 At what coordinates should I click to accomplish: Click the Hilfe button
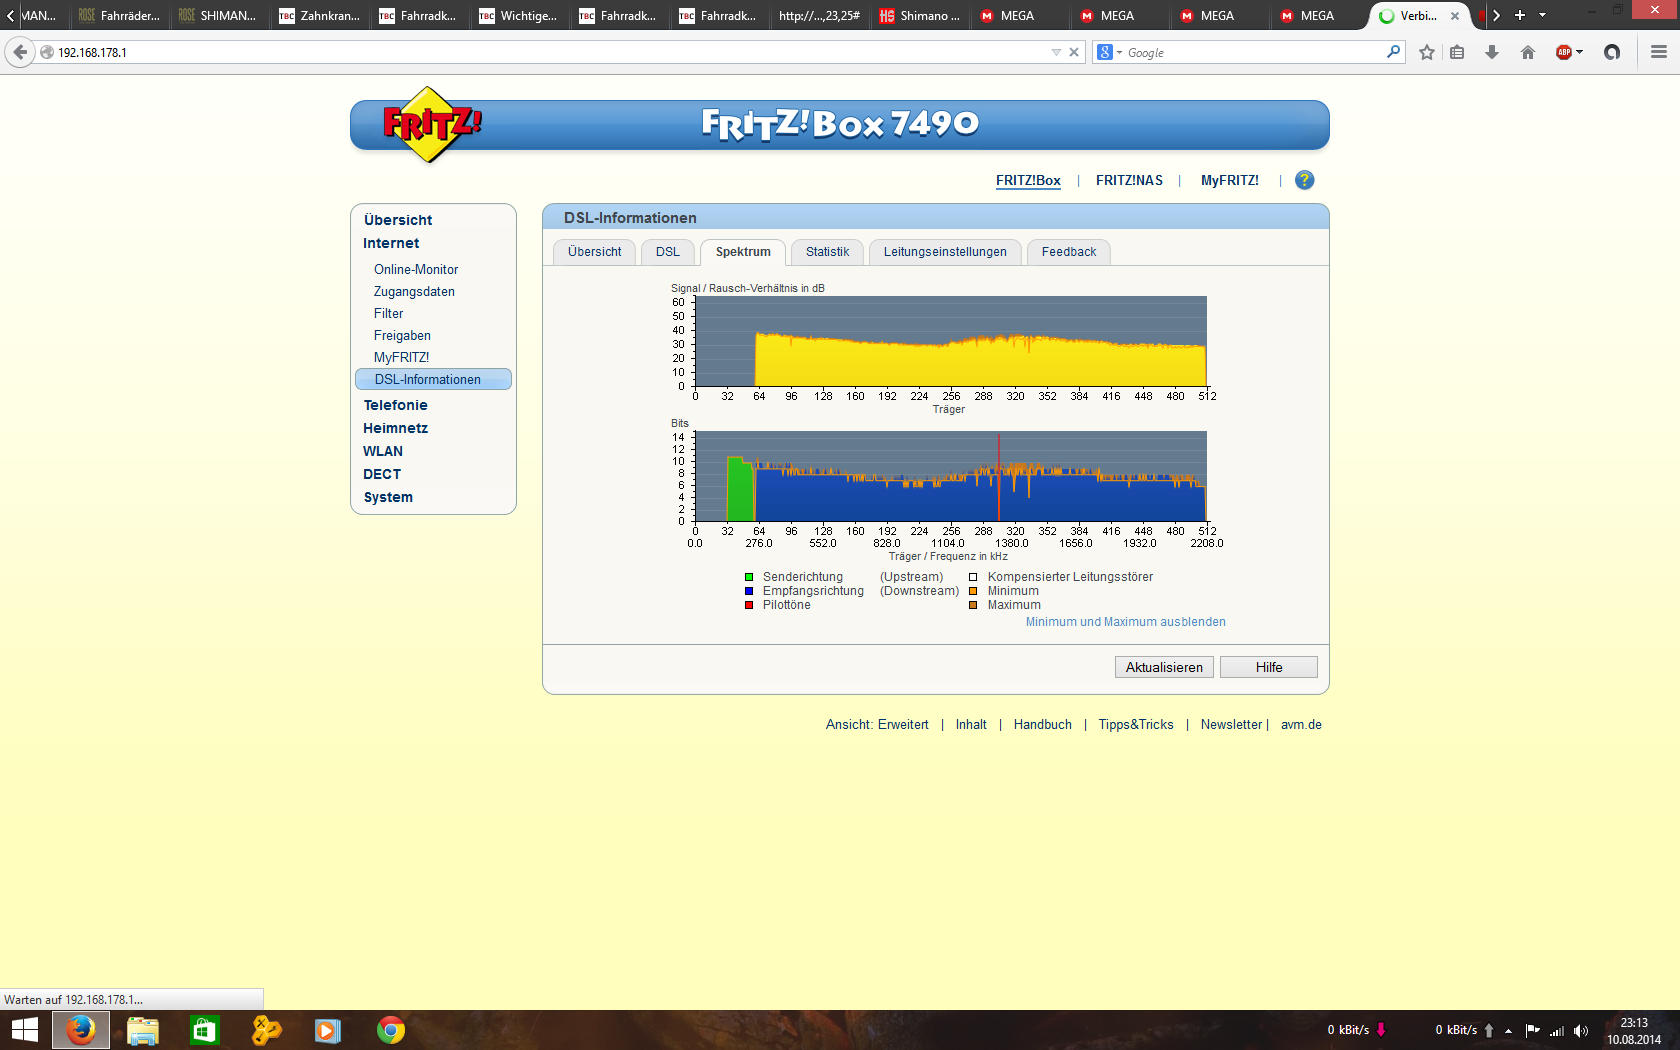(x=1269, y=667)
